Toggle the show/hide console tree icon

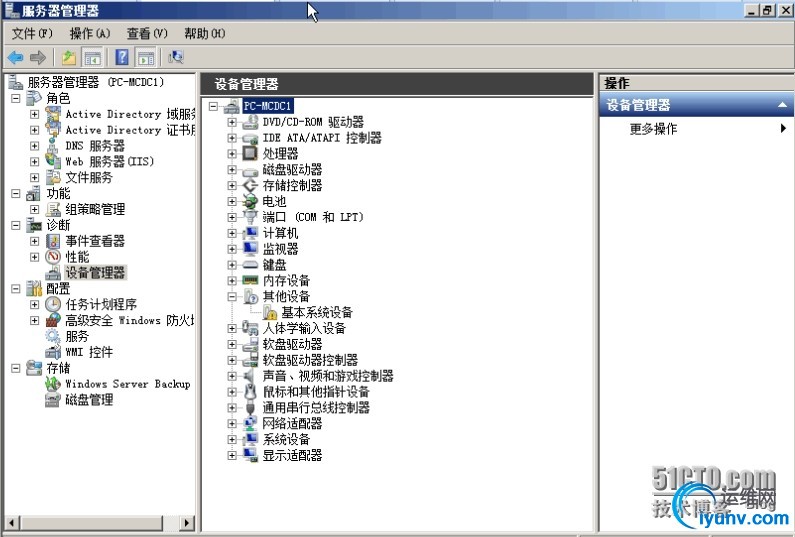92,58
